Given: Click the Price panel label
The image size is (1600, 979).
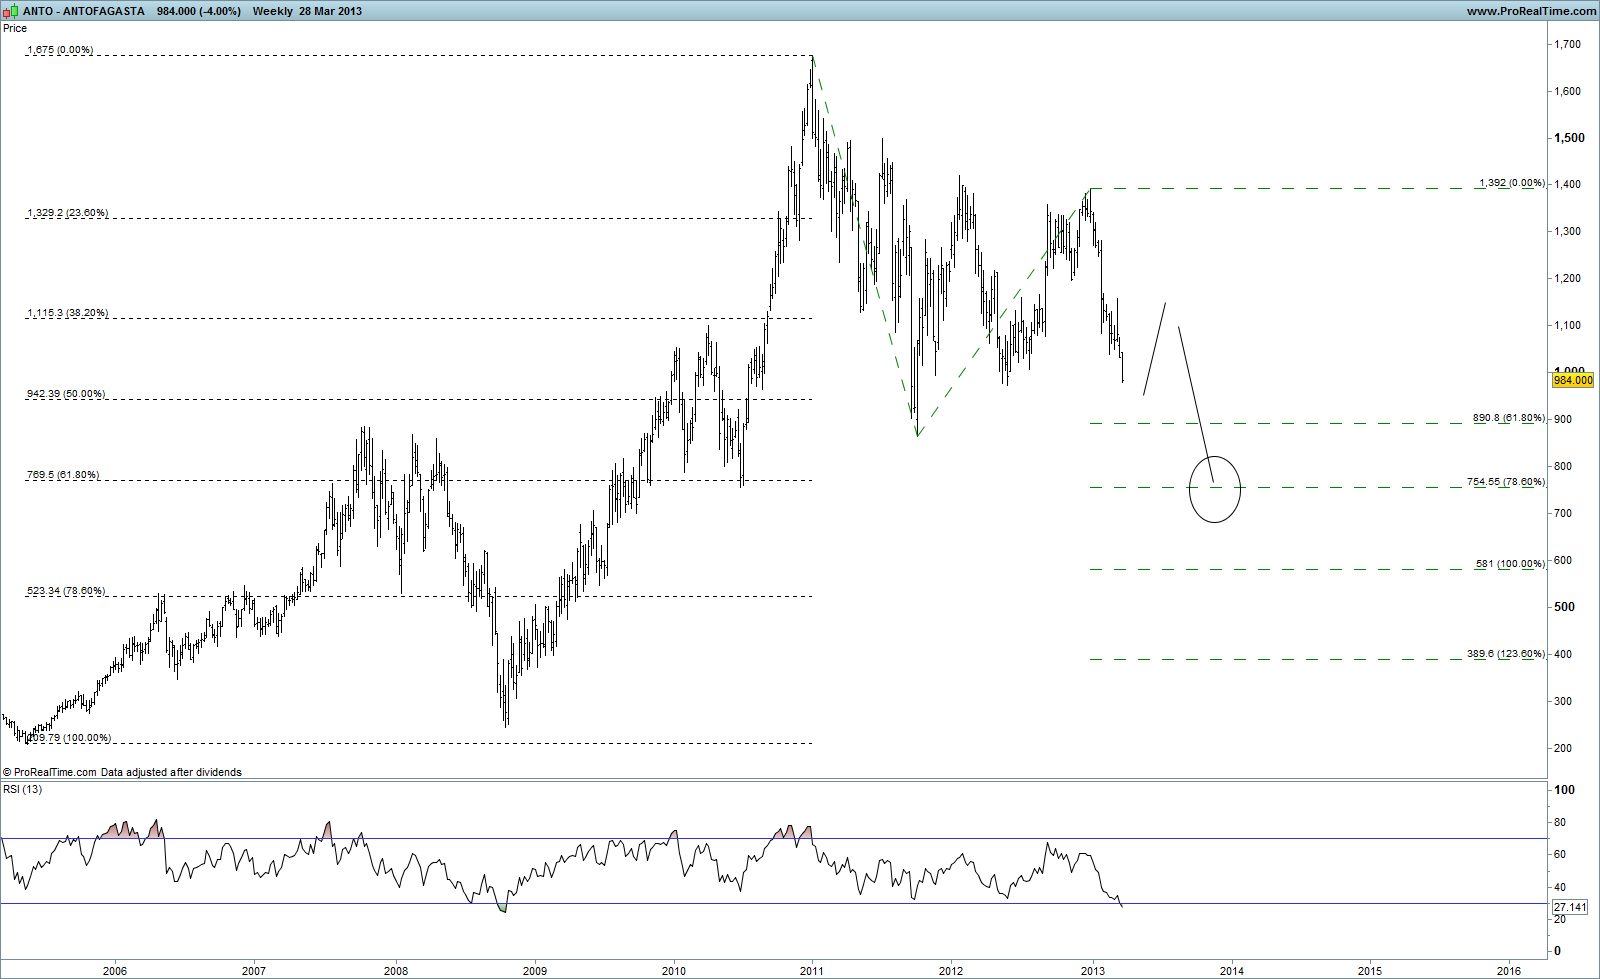Looking at the screenshot, I should coord(15,28).
